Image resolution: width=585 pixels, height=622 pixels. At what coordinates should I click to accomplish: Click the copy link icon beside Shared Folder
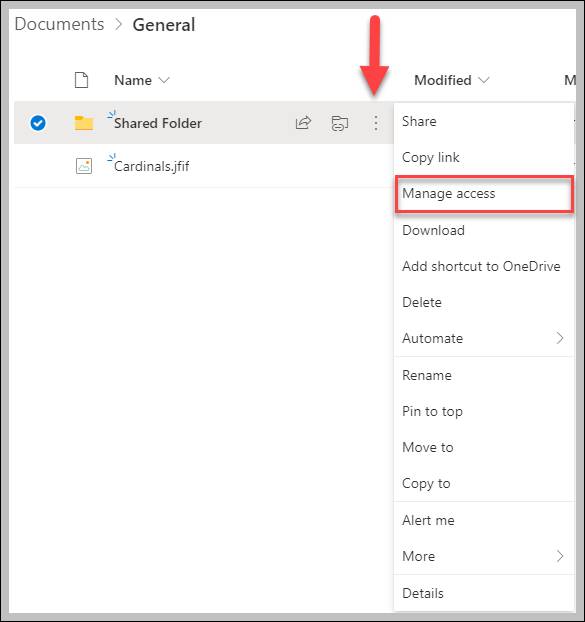tap(339, 123)
